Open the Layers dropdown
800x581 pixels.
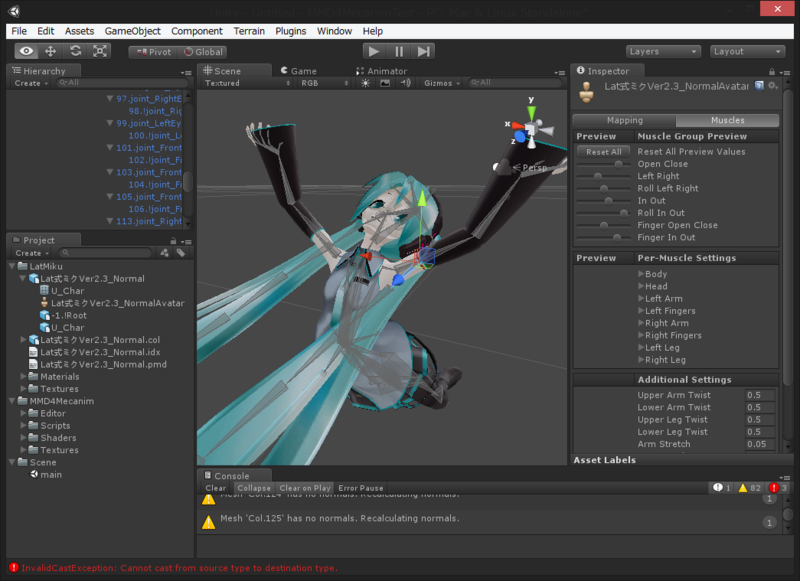(662, 52)
